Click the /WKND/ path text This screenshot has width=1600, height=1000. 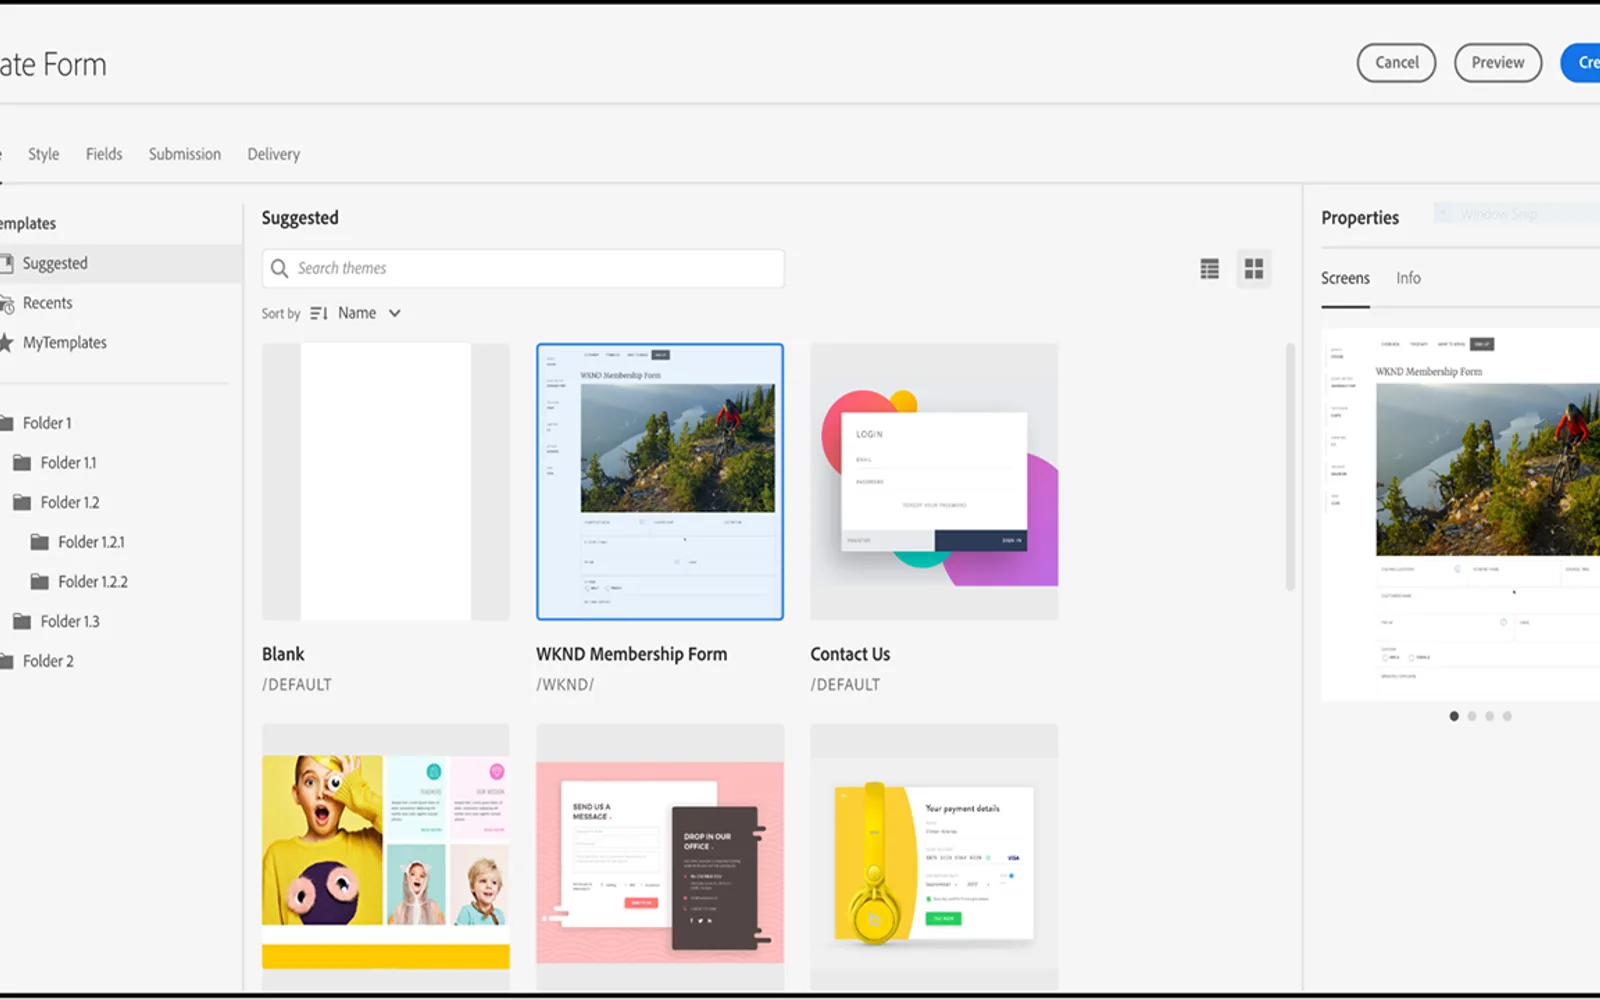tap(565, 685)
